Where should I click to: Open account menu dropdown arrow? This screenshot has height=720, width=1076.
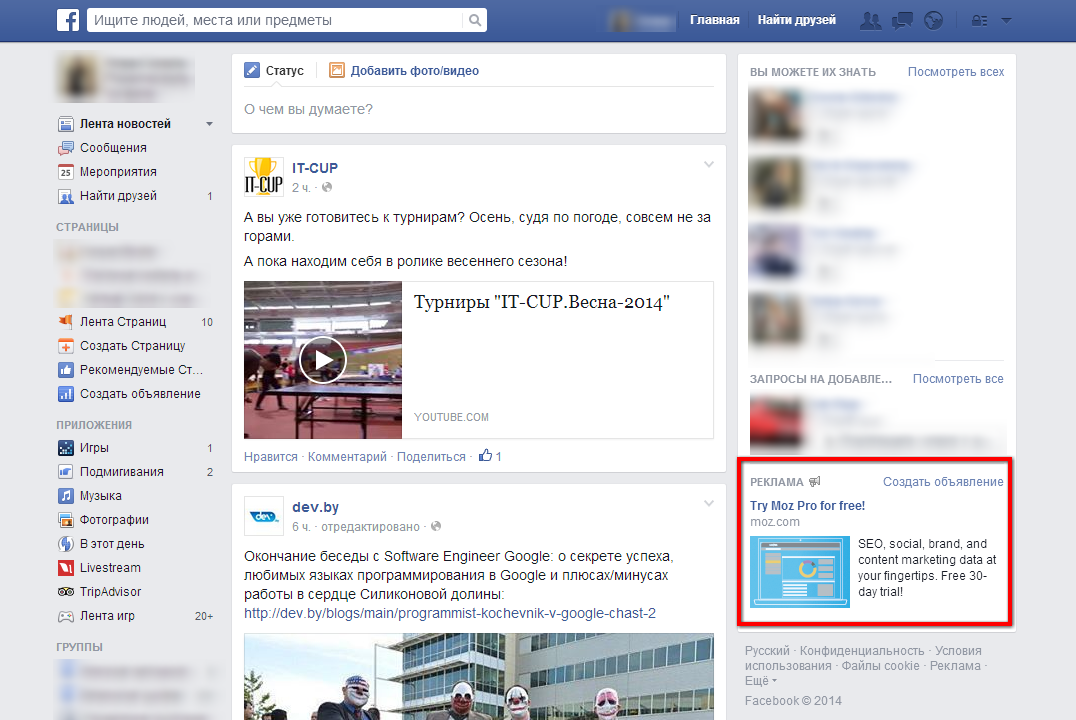(x=1007, y=21)
